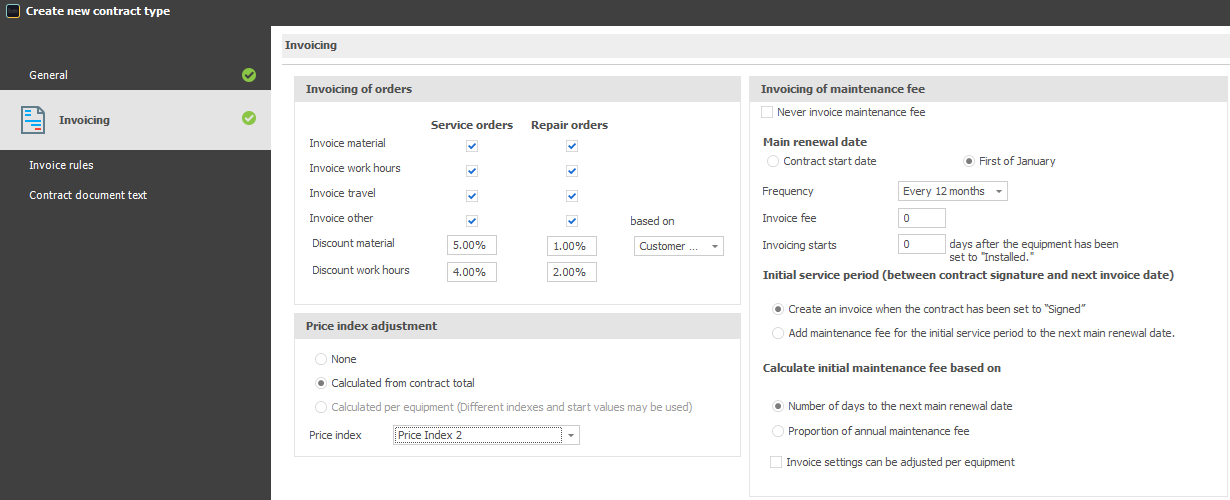
Task: Toggle Invoice travel for Repair orders
Action: [x=572, y=196]
